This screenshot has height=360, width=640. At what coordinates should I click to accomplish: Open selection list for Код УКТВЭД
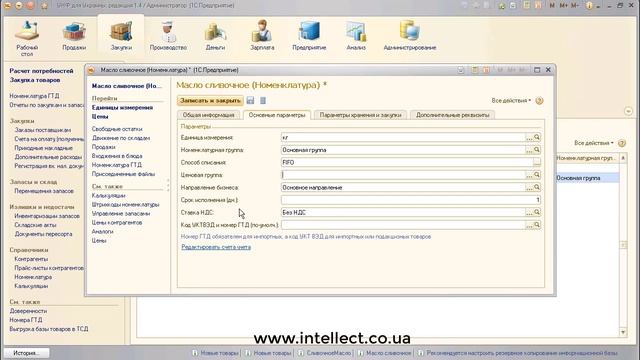pos(529,225)
